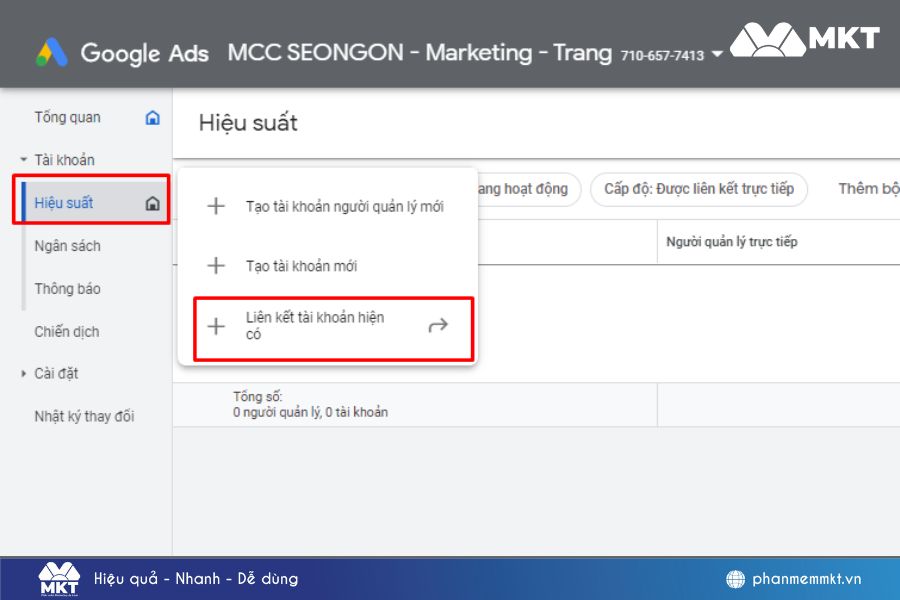Collapse the Tài khoản section in the sidebar
The image size is (900, 600).
[24, 159]
